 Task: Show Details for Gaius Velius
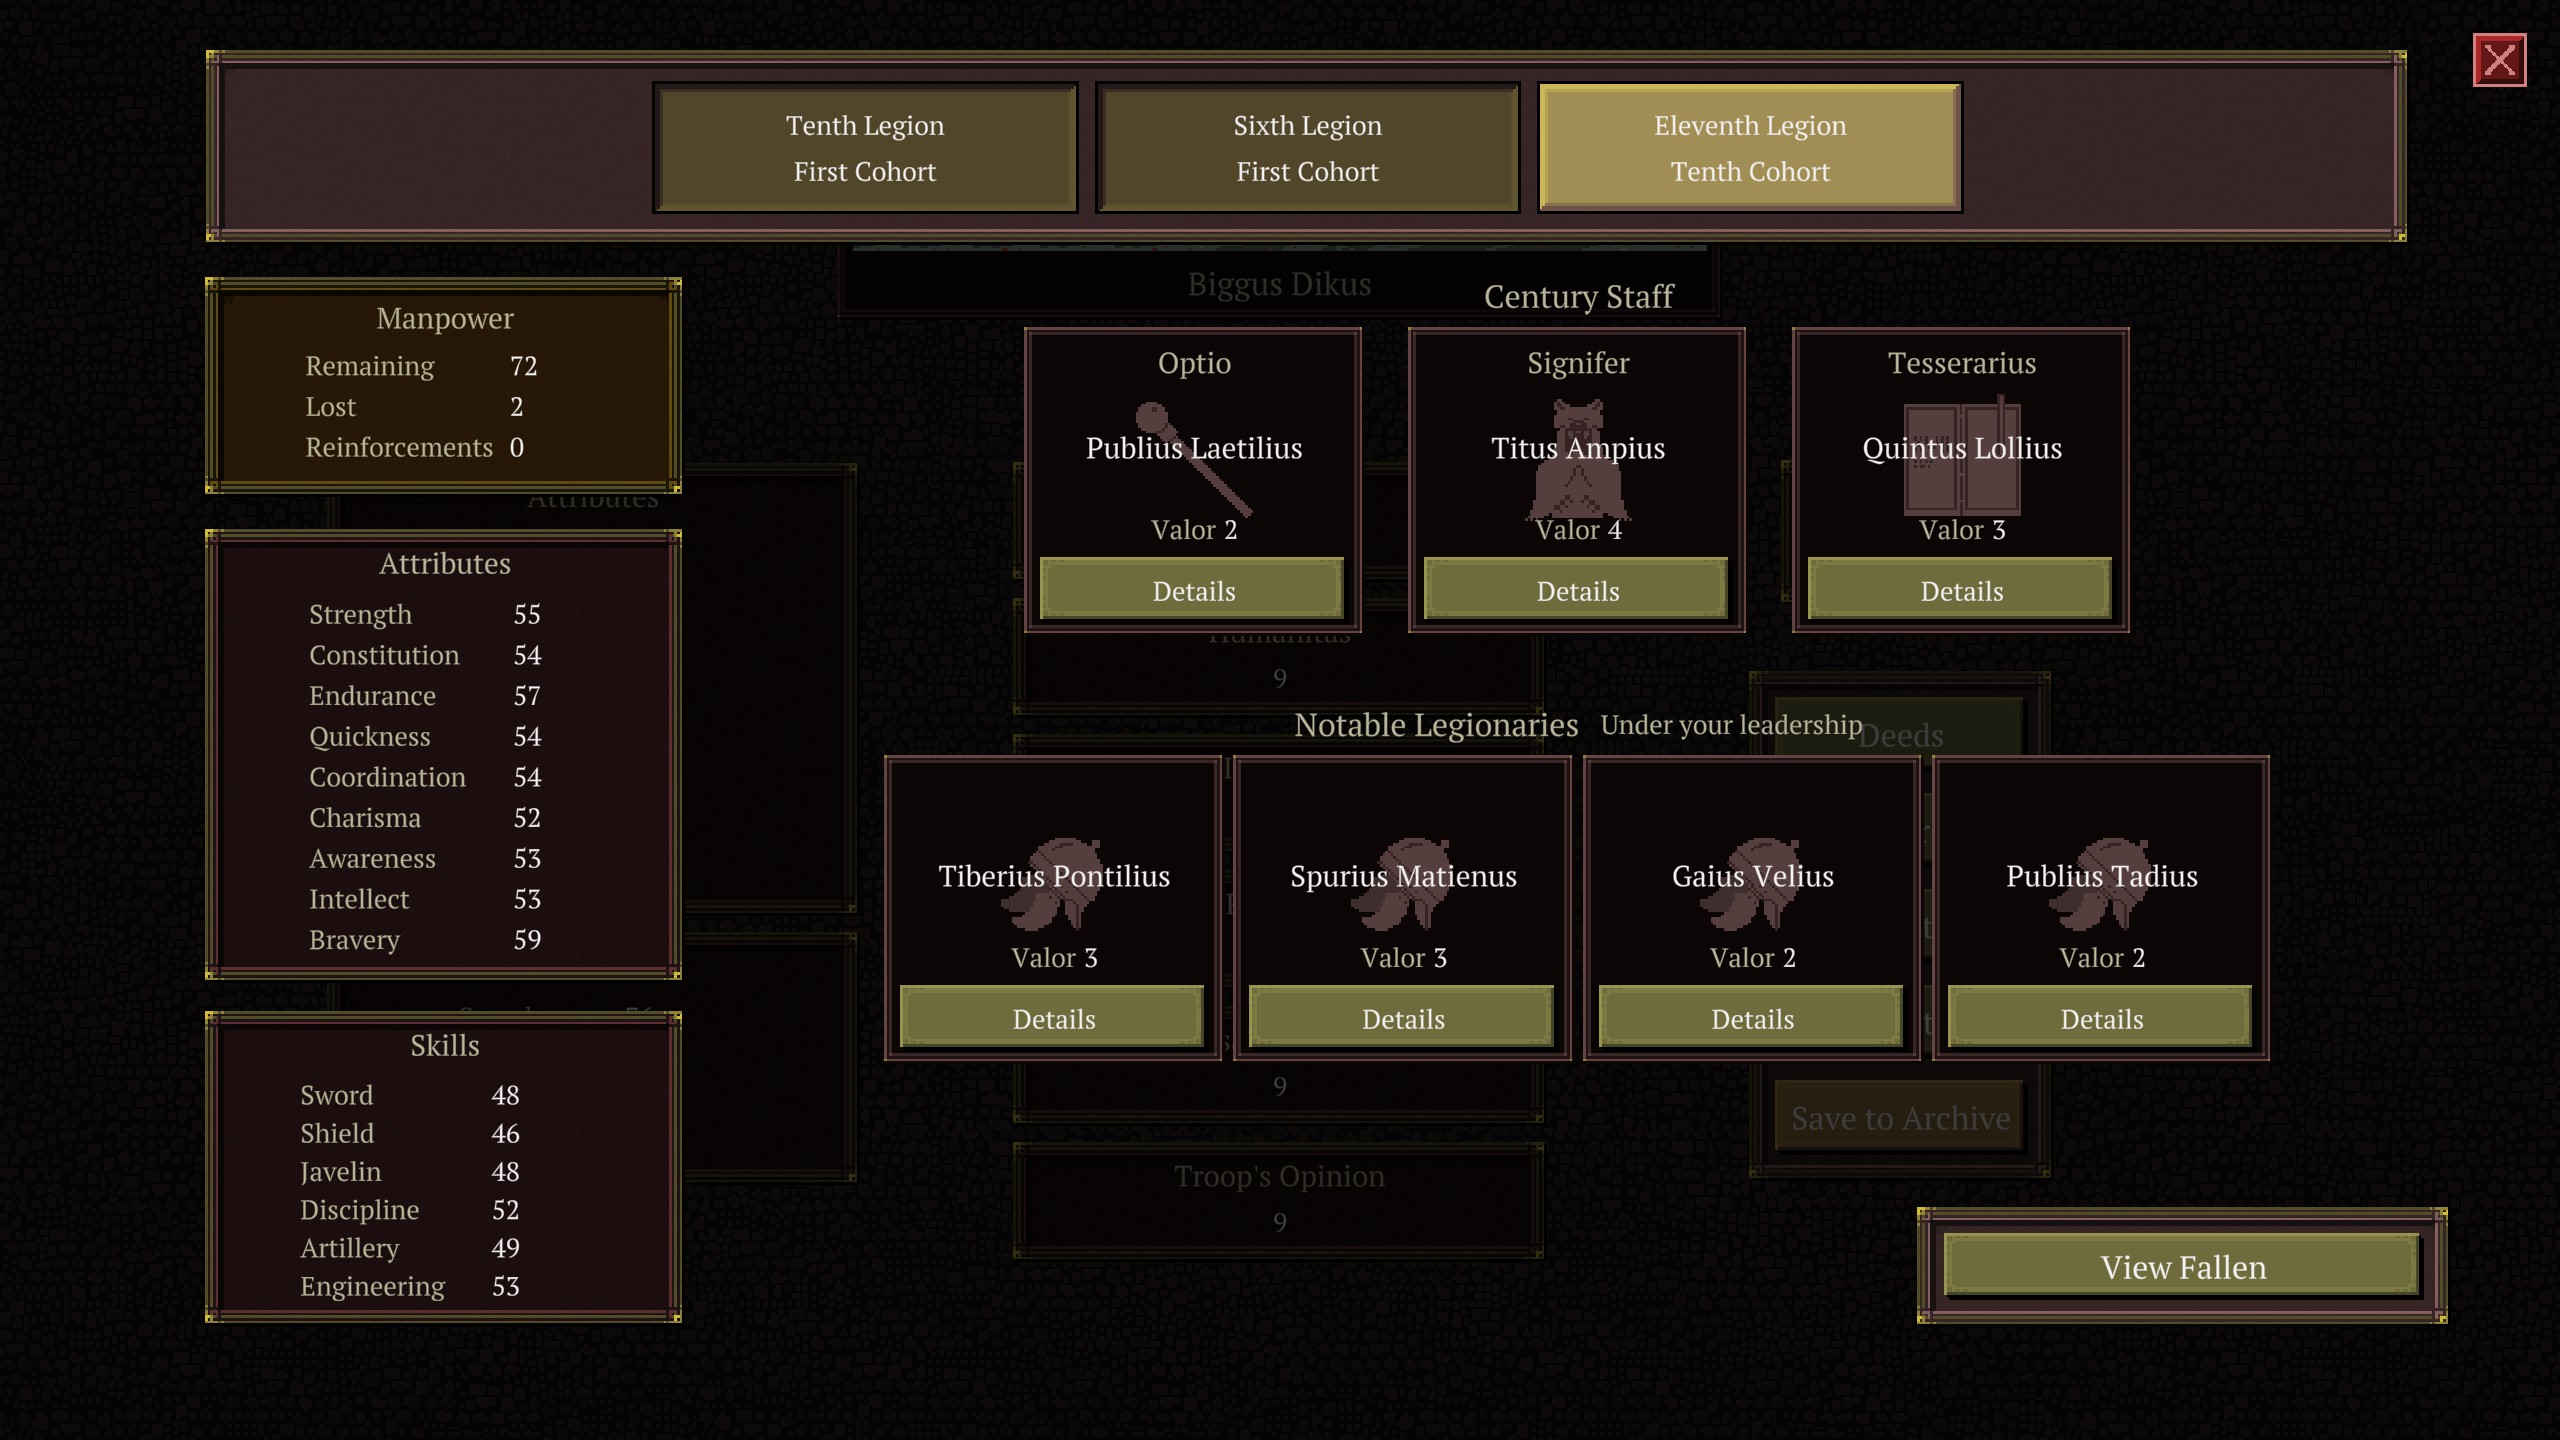point(1752,1018)
